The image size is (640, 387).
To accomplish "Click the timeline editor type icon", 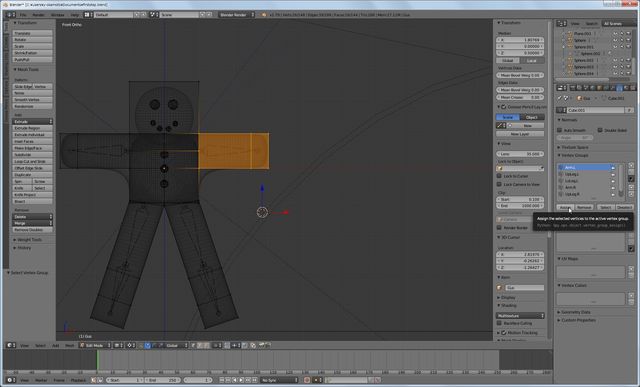I will [11, 380].
